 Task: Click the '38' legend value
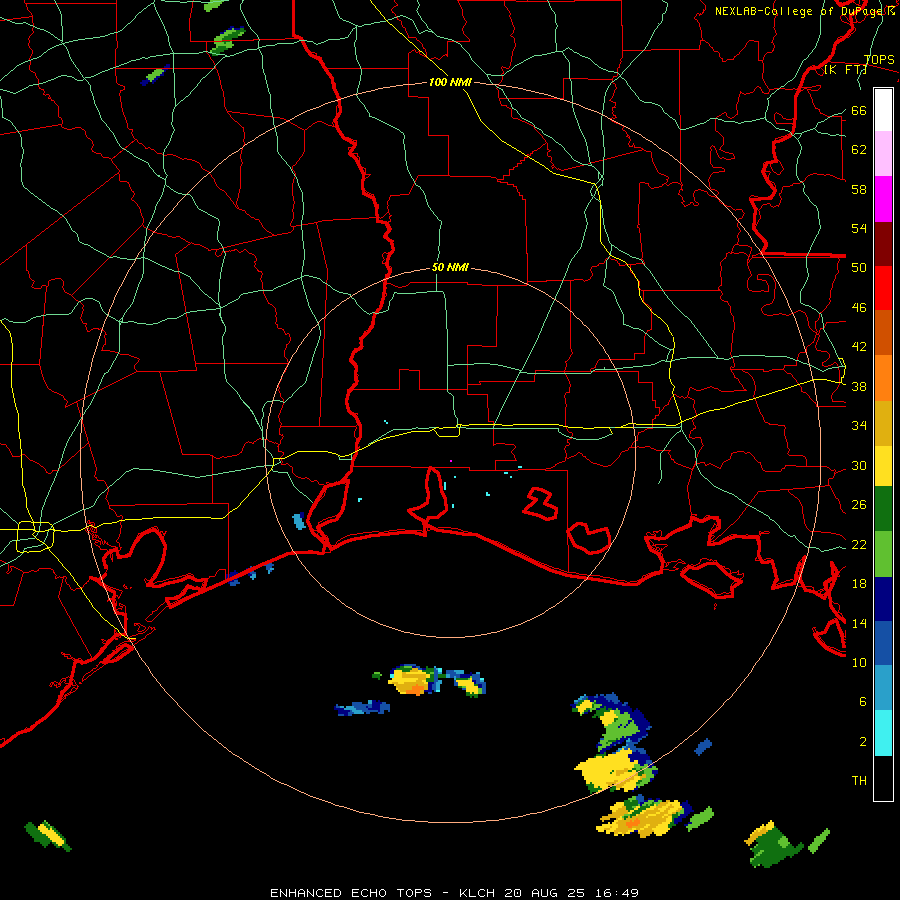[859, 387]
